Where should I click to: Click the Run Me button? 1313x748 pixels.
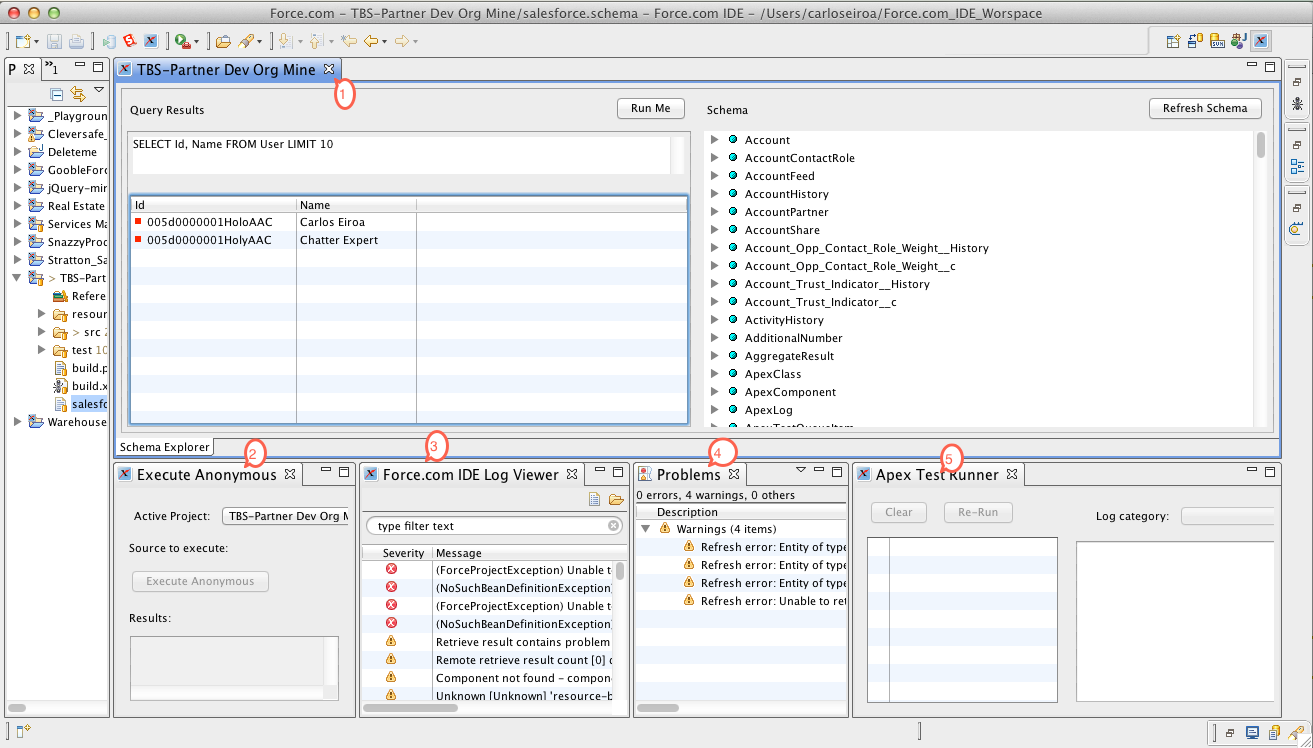coord(651,108)
